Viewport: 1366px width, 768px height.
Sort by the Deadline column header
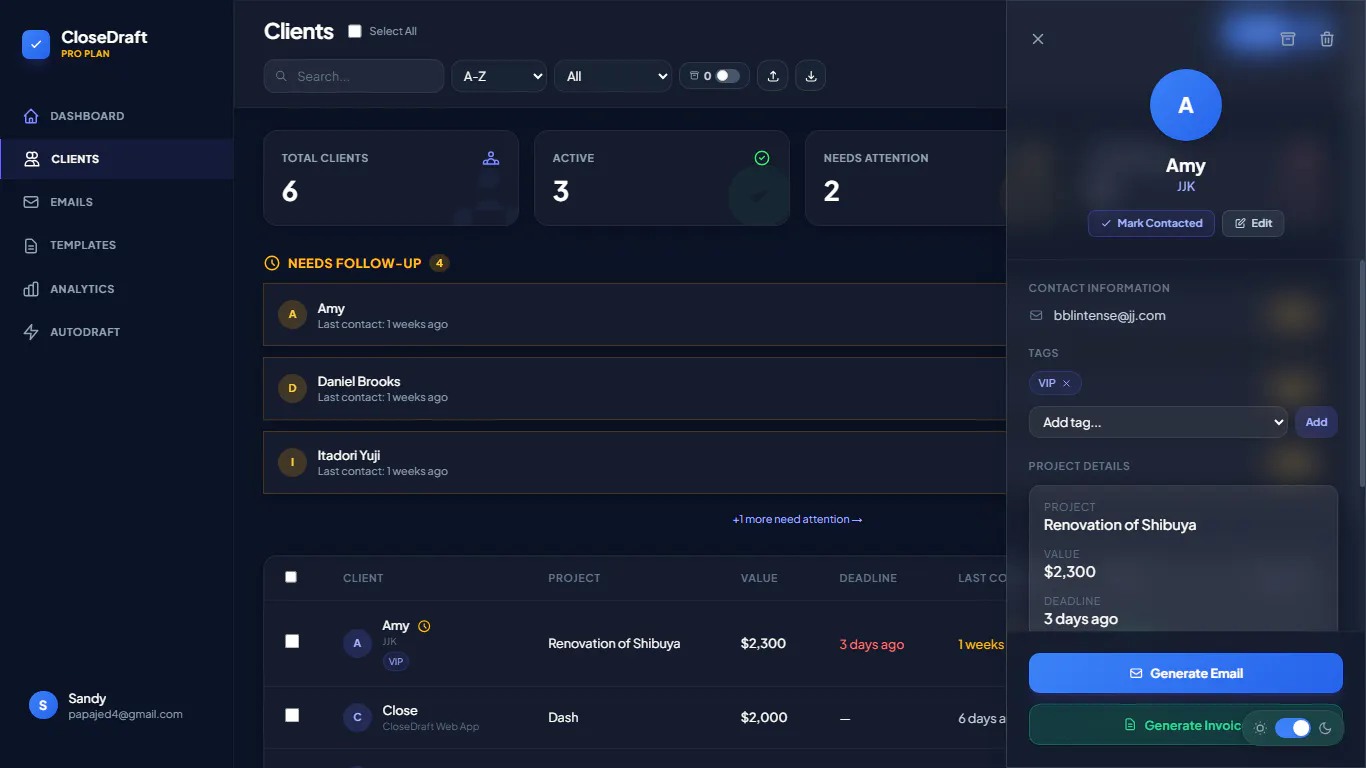pos(868,578)
